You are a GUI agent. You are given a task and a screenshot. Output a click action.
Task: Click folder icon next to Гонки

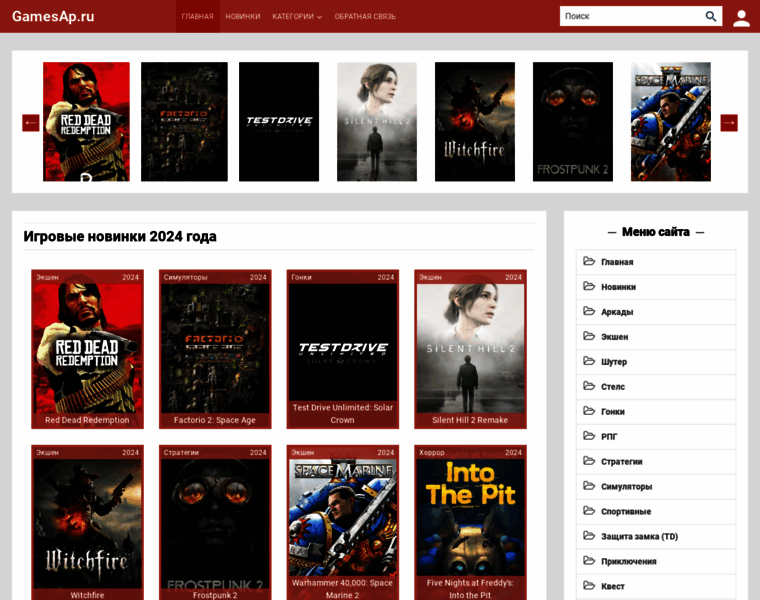point(589,411)
